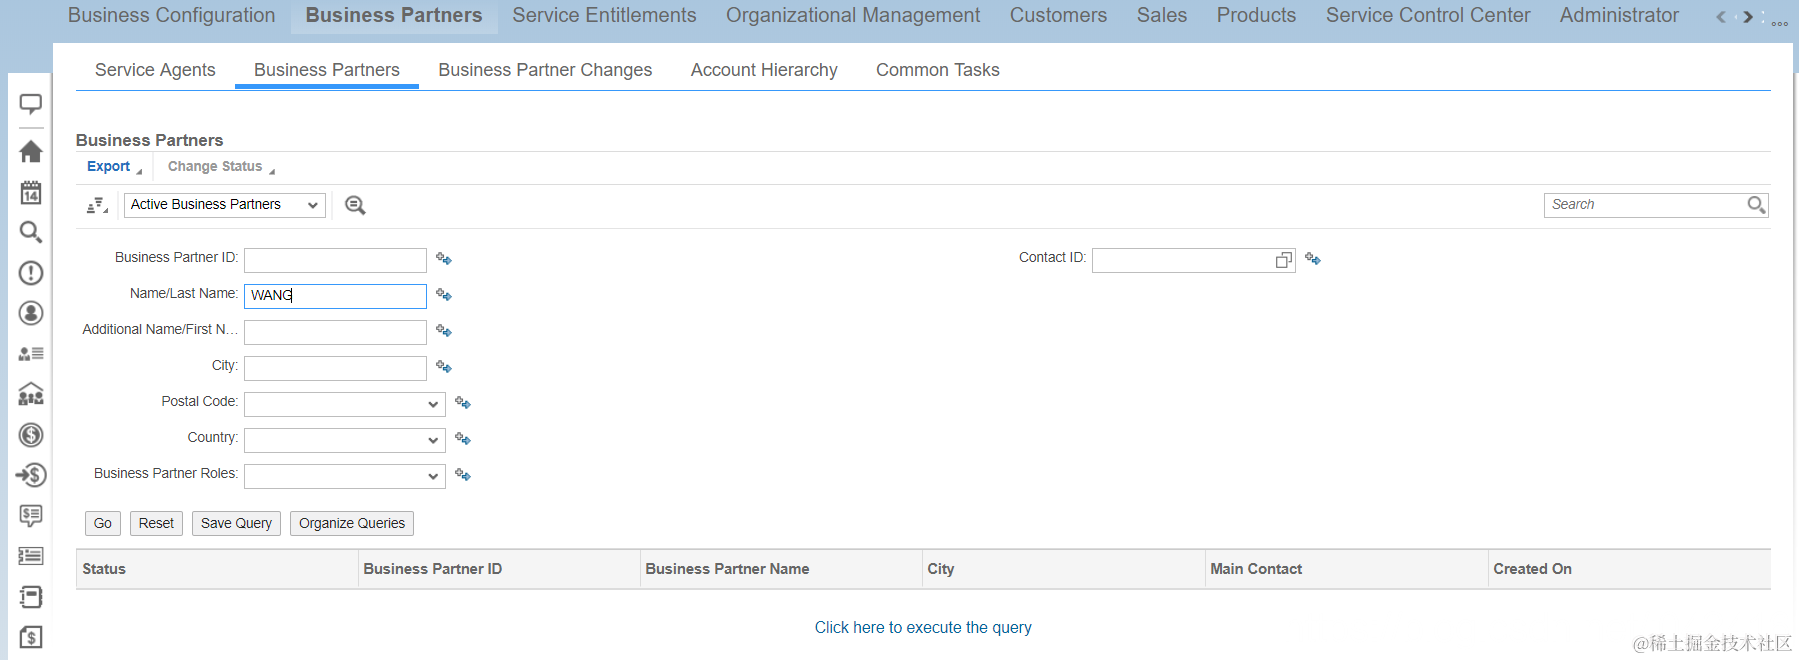1799x660 pixels.
Task: Select top-level Business Partners work center
Action: (x=394, y=15)
